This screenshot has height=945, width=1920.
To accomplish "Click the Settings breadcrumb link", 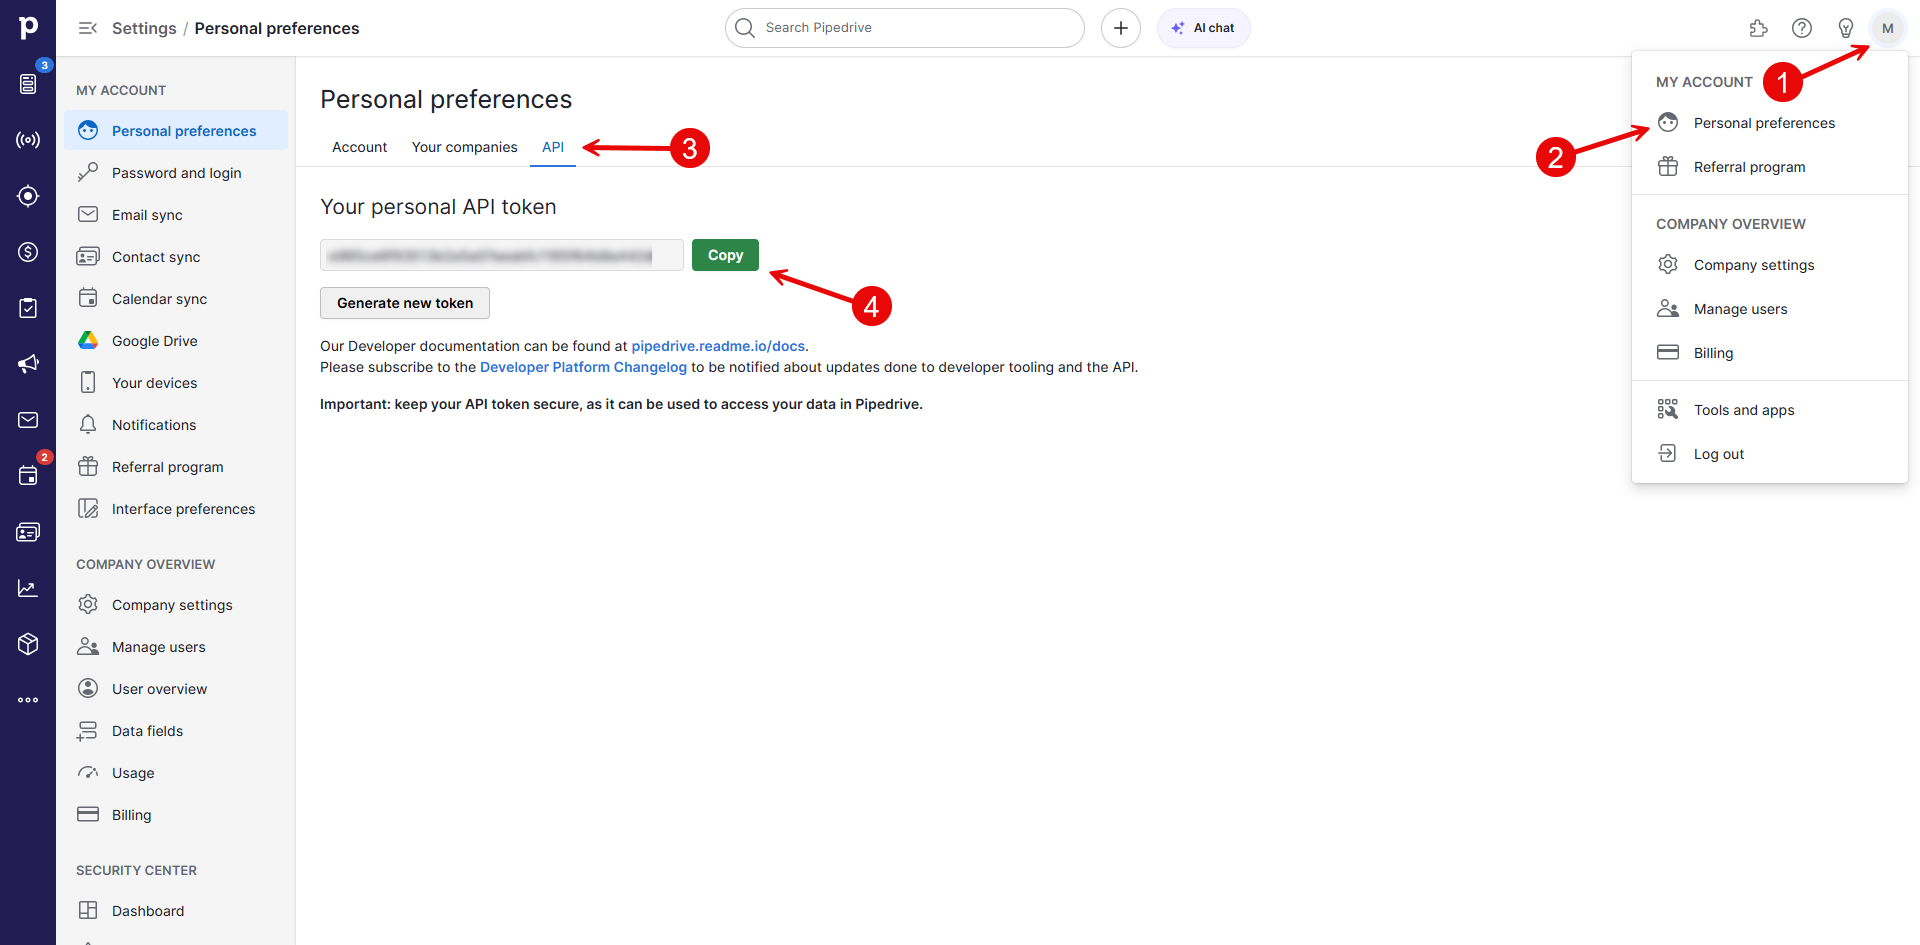I will pyautogui.click(x=144, y=28).
